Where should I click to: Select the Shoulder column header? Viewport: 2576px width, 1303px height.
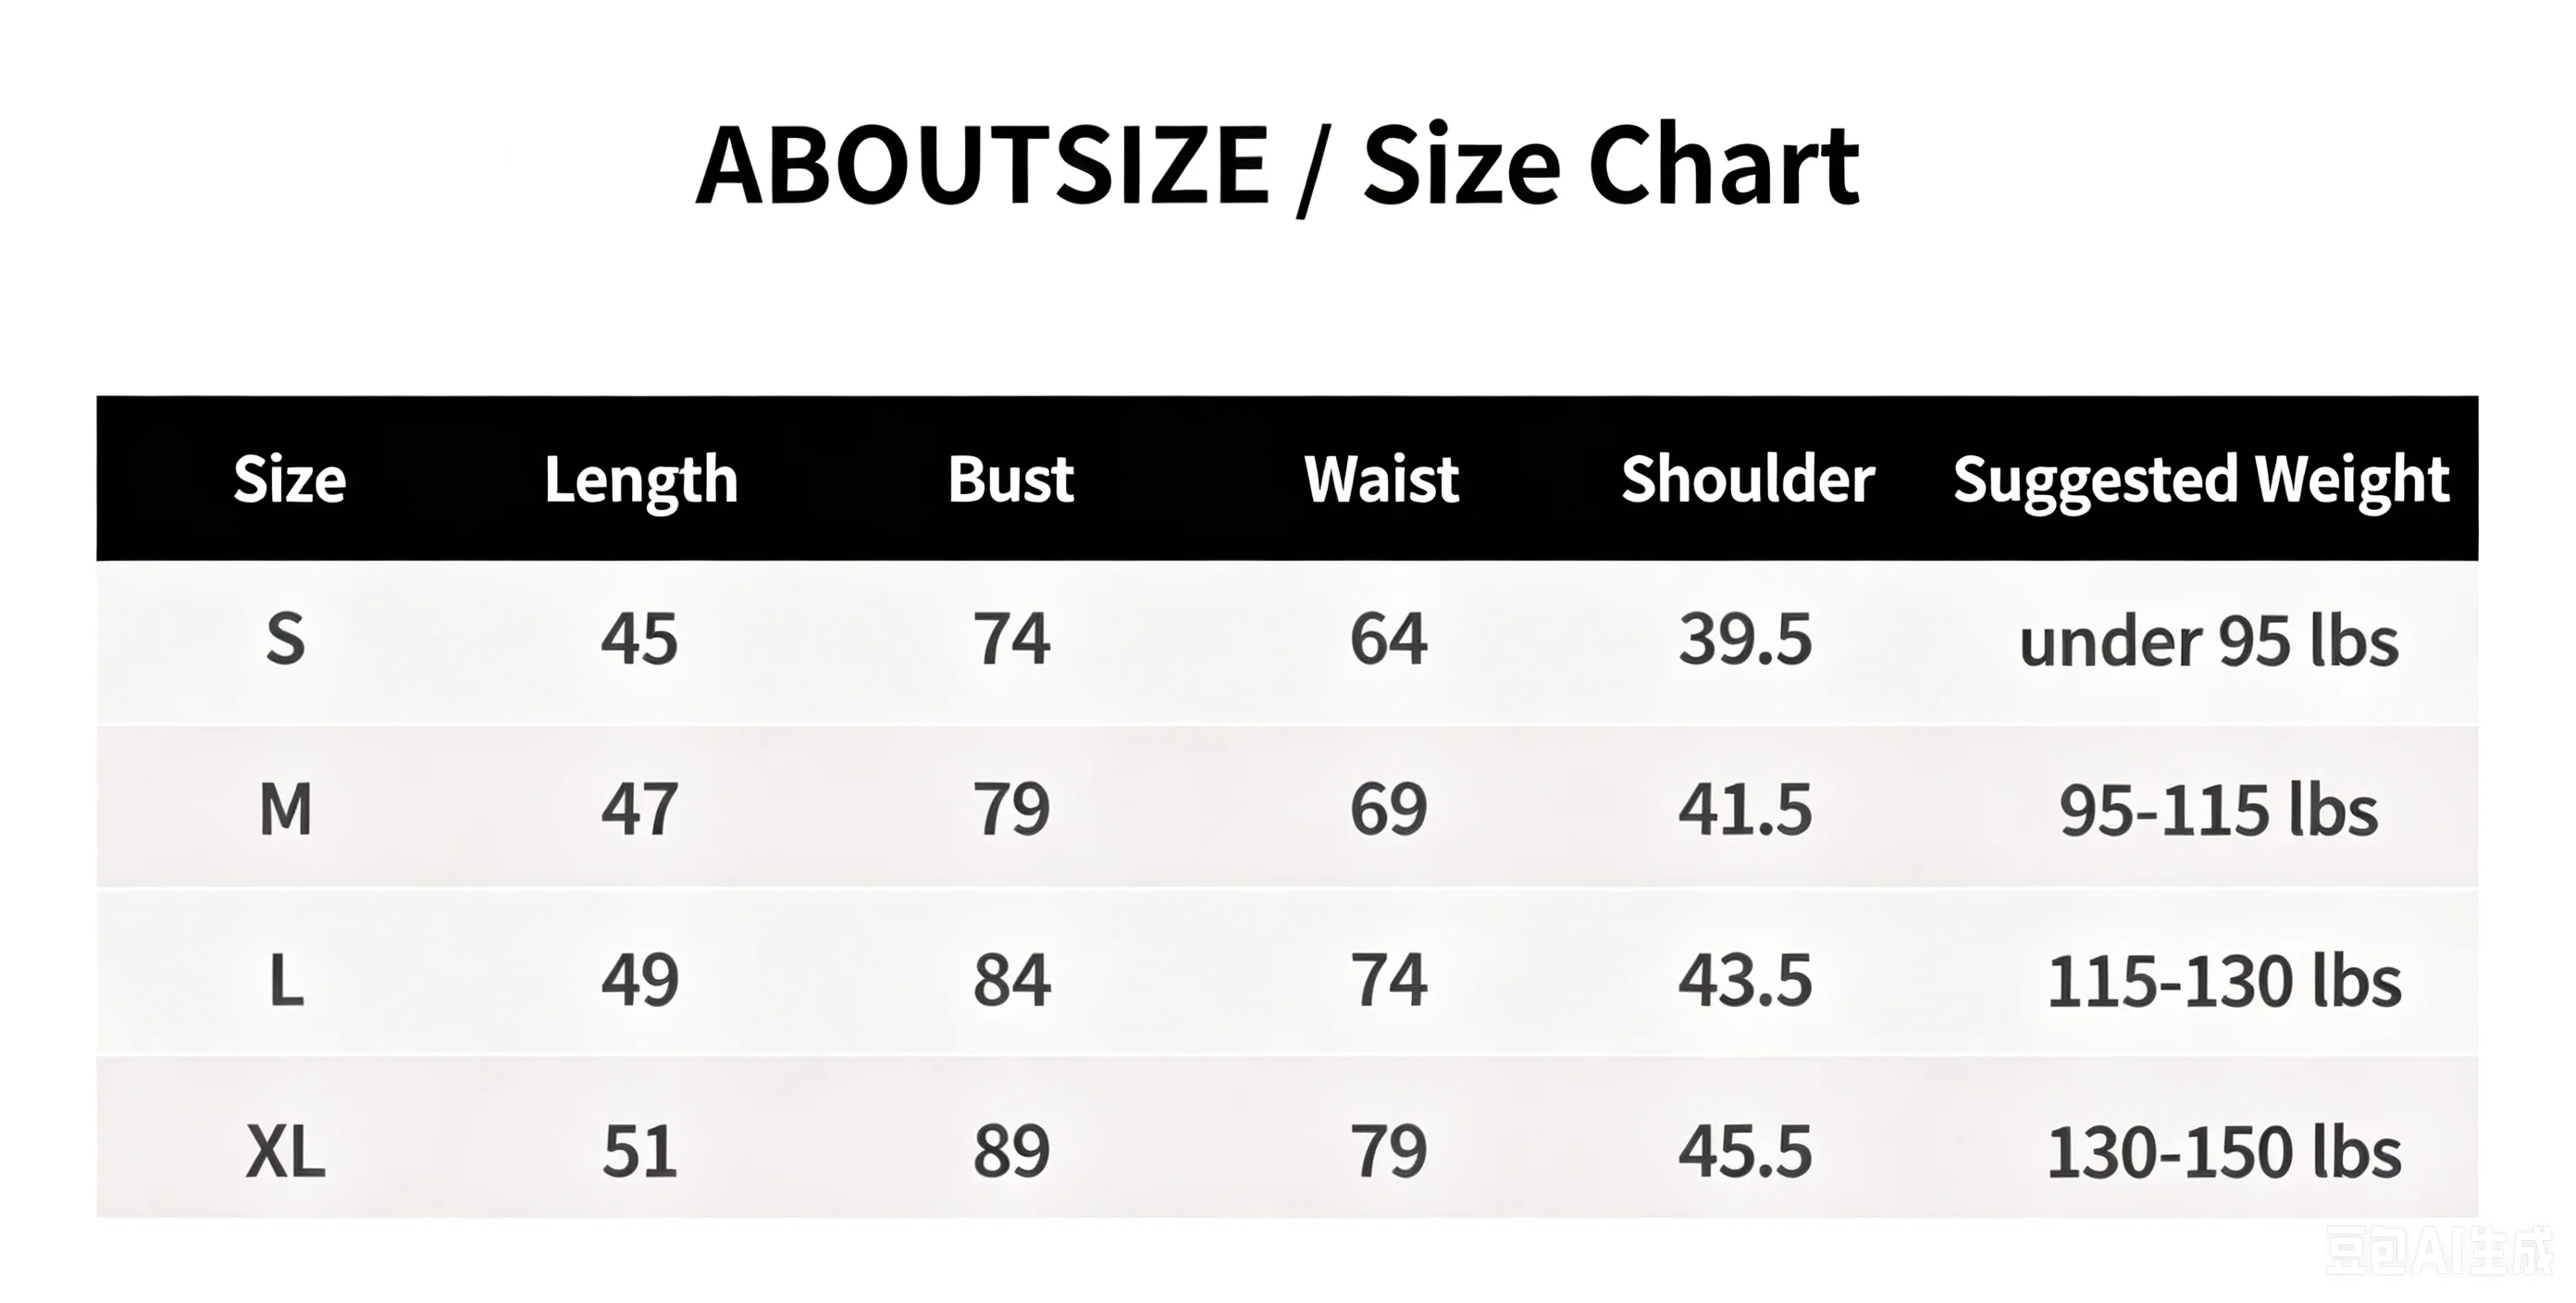click(x=1747, y=479)
